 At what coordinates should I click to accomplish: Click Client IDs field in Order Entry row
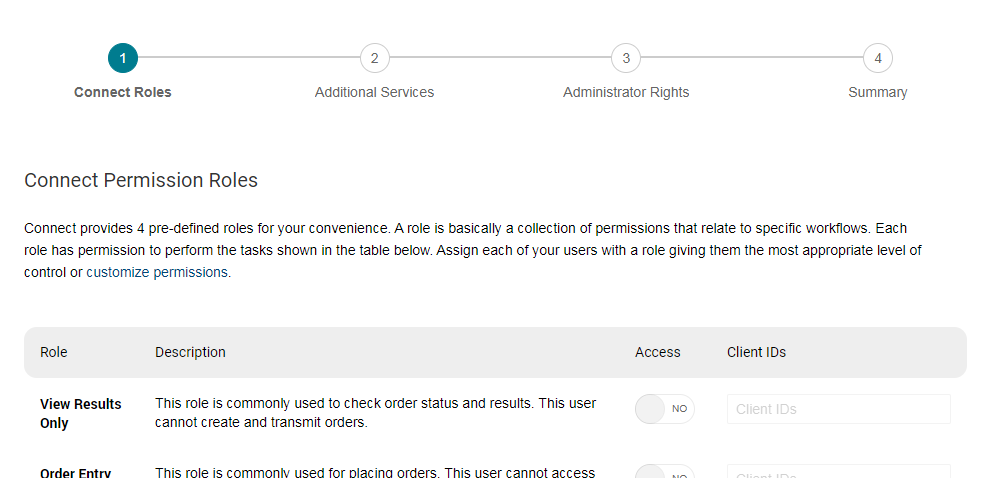pyautogui.click(x=838, y=473)
